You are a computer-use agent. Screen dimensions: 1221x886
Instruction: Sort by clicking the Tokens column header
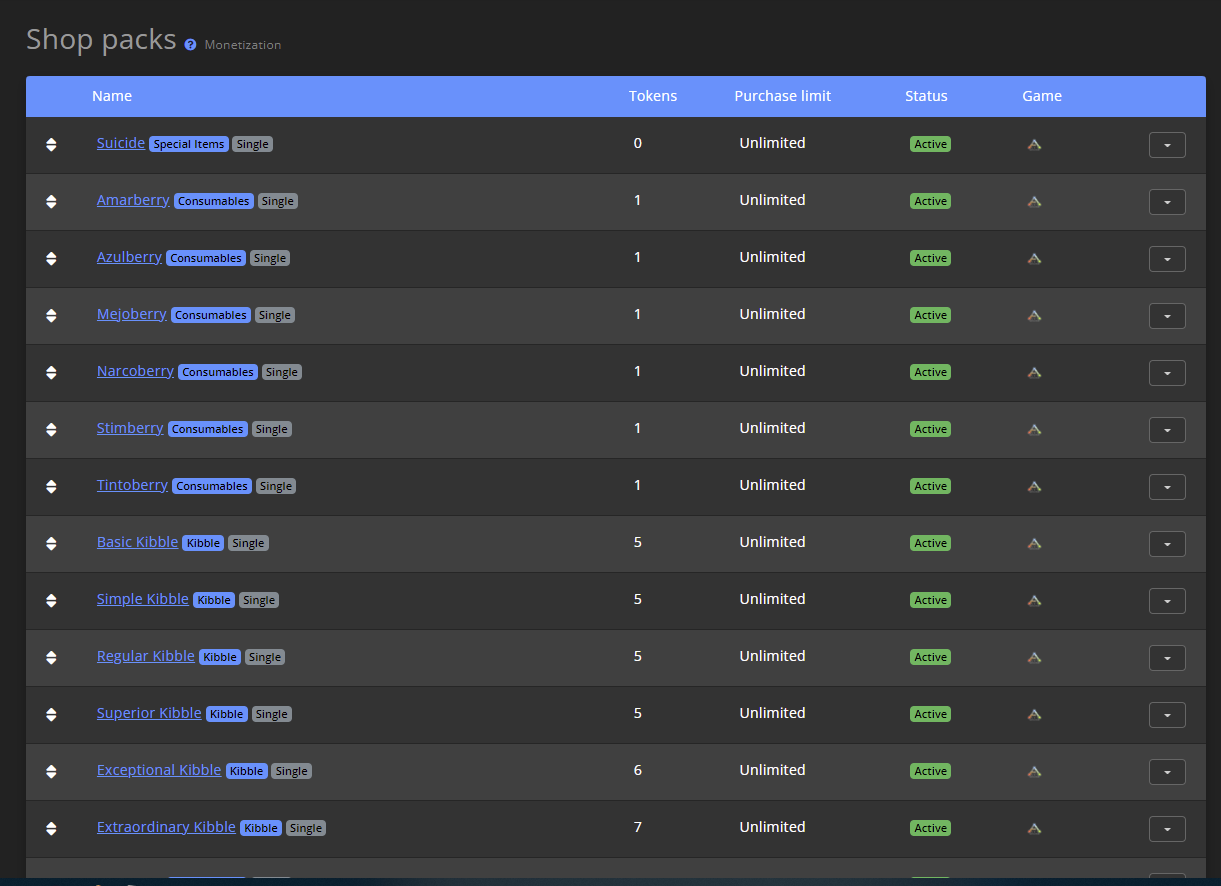pyautogui.click(x=653, y=96)
